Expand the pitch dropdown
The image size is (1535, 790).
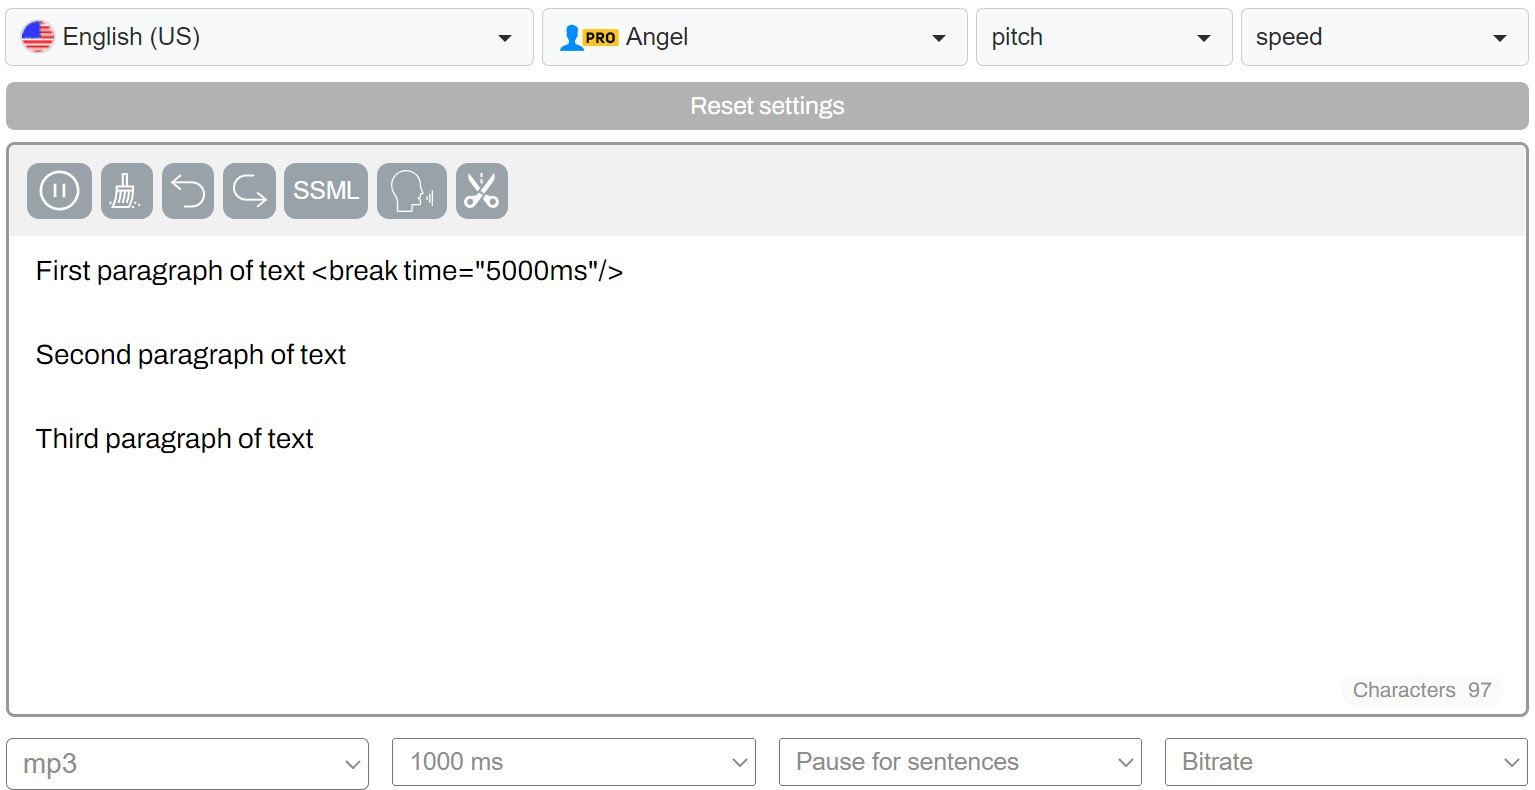point(1103,37)
